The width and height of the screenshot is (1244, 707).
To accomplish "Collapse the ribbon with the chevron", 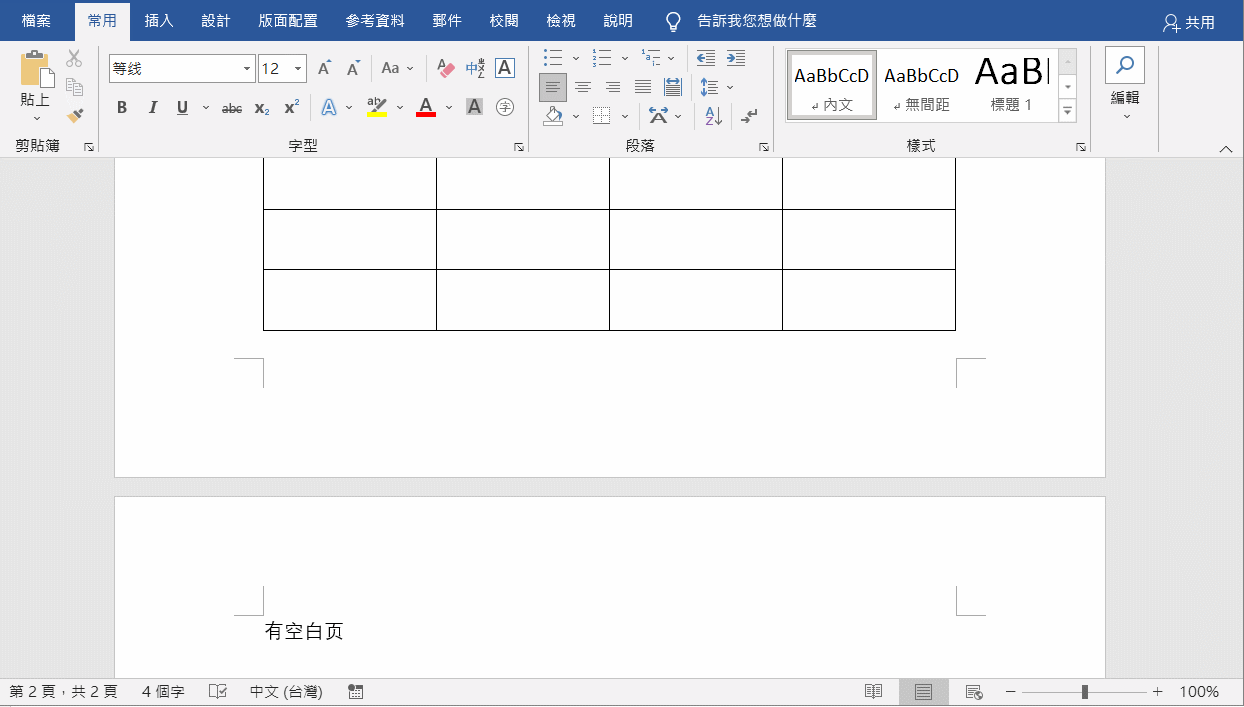I will (1226, 148).
